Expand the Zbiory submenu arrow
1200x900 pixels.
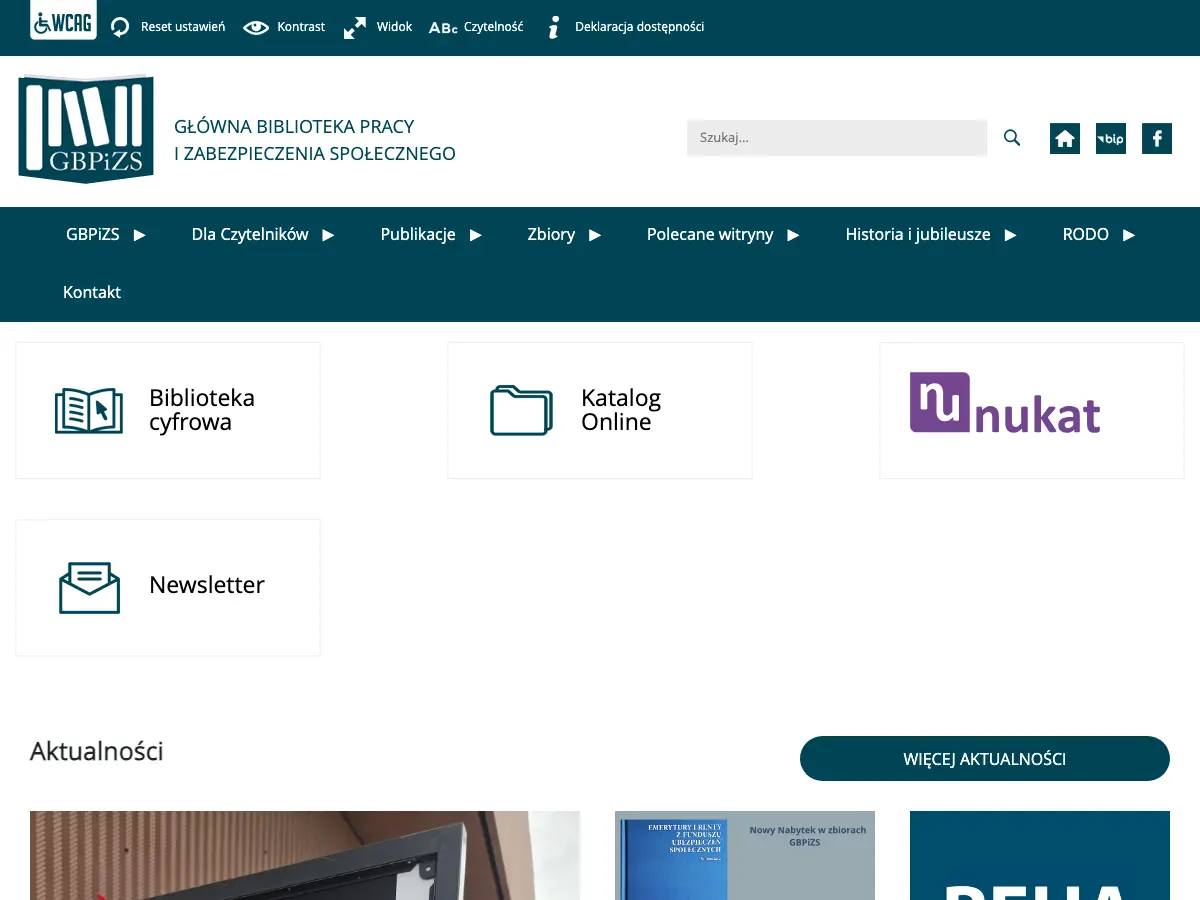coord(595,235)
